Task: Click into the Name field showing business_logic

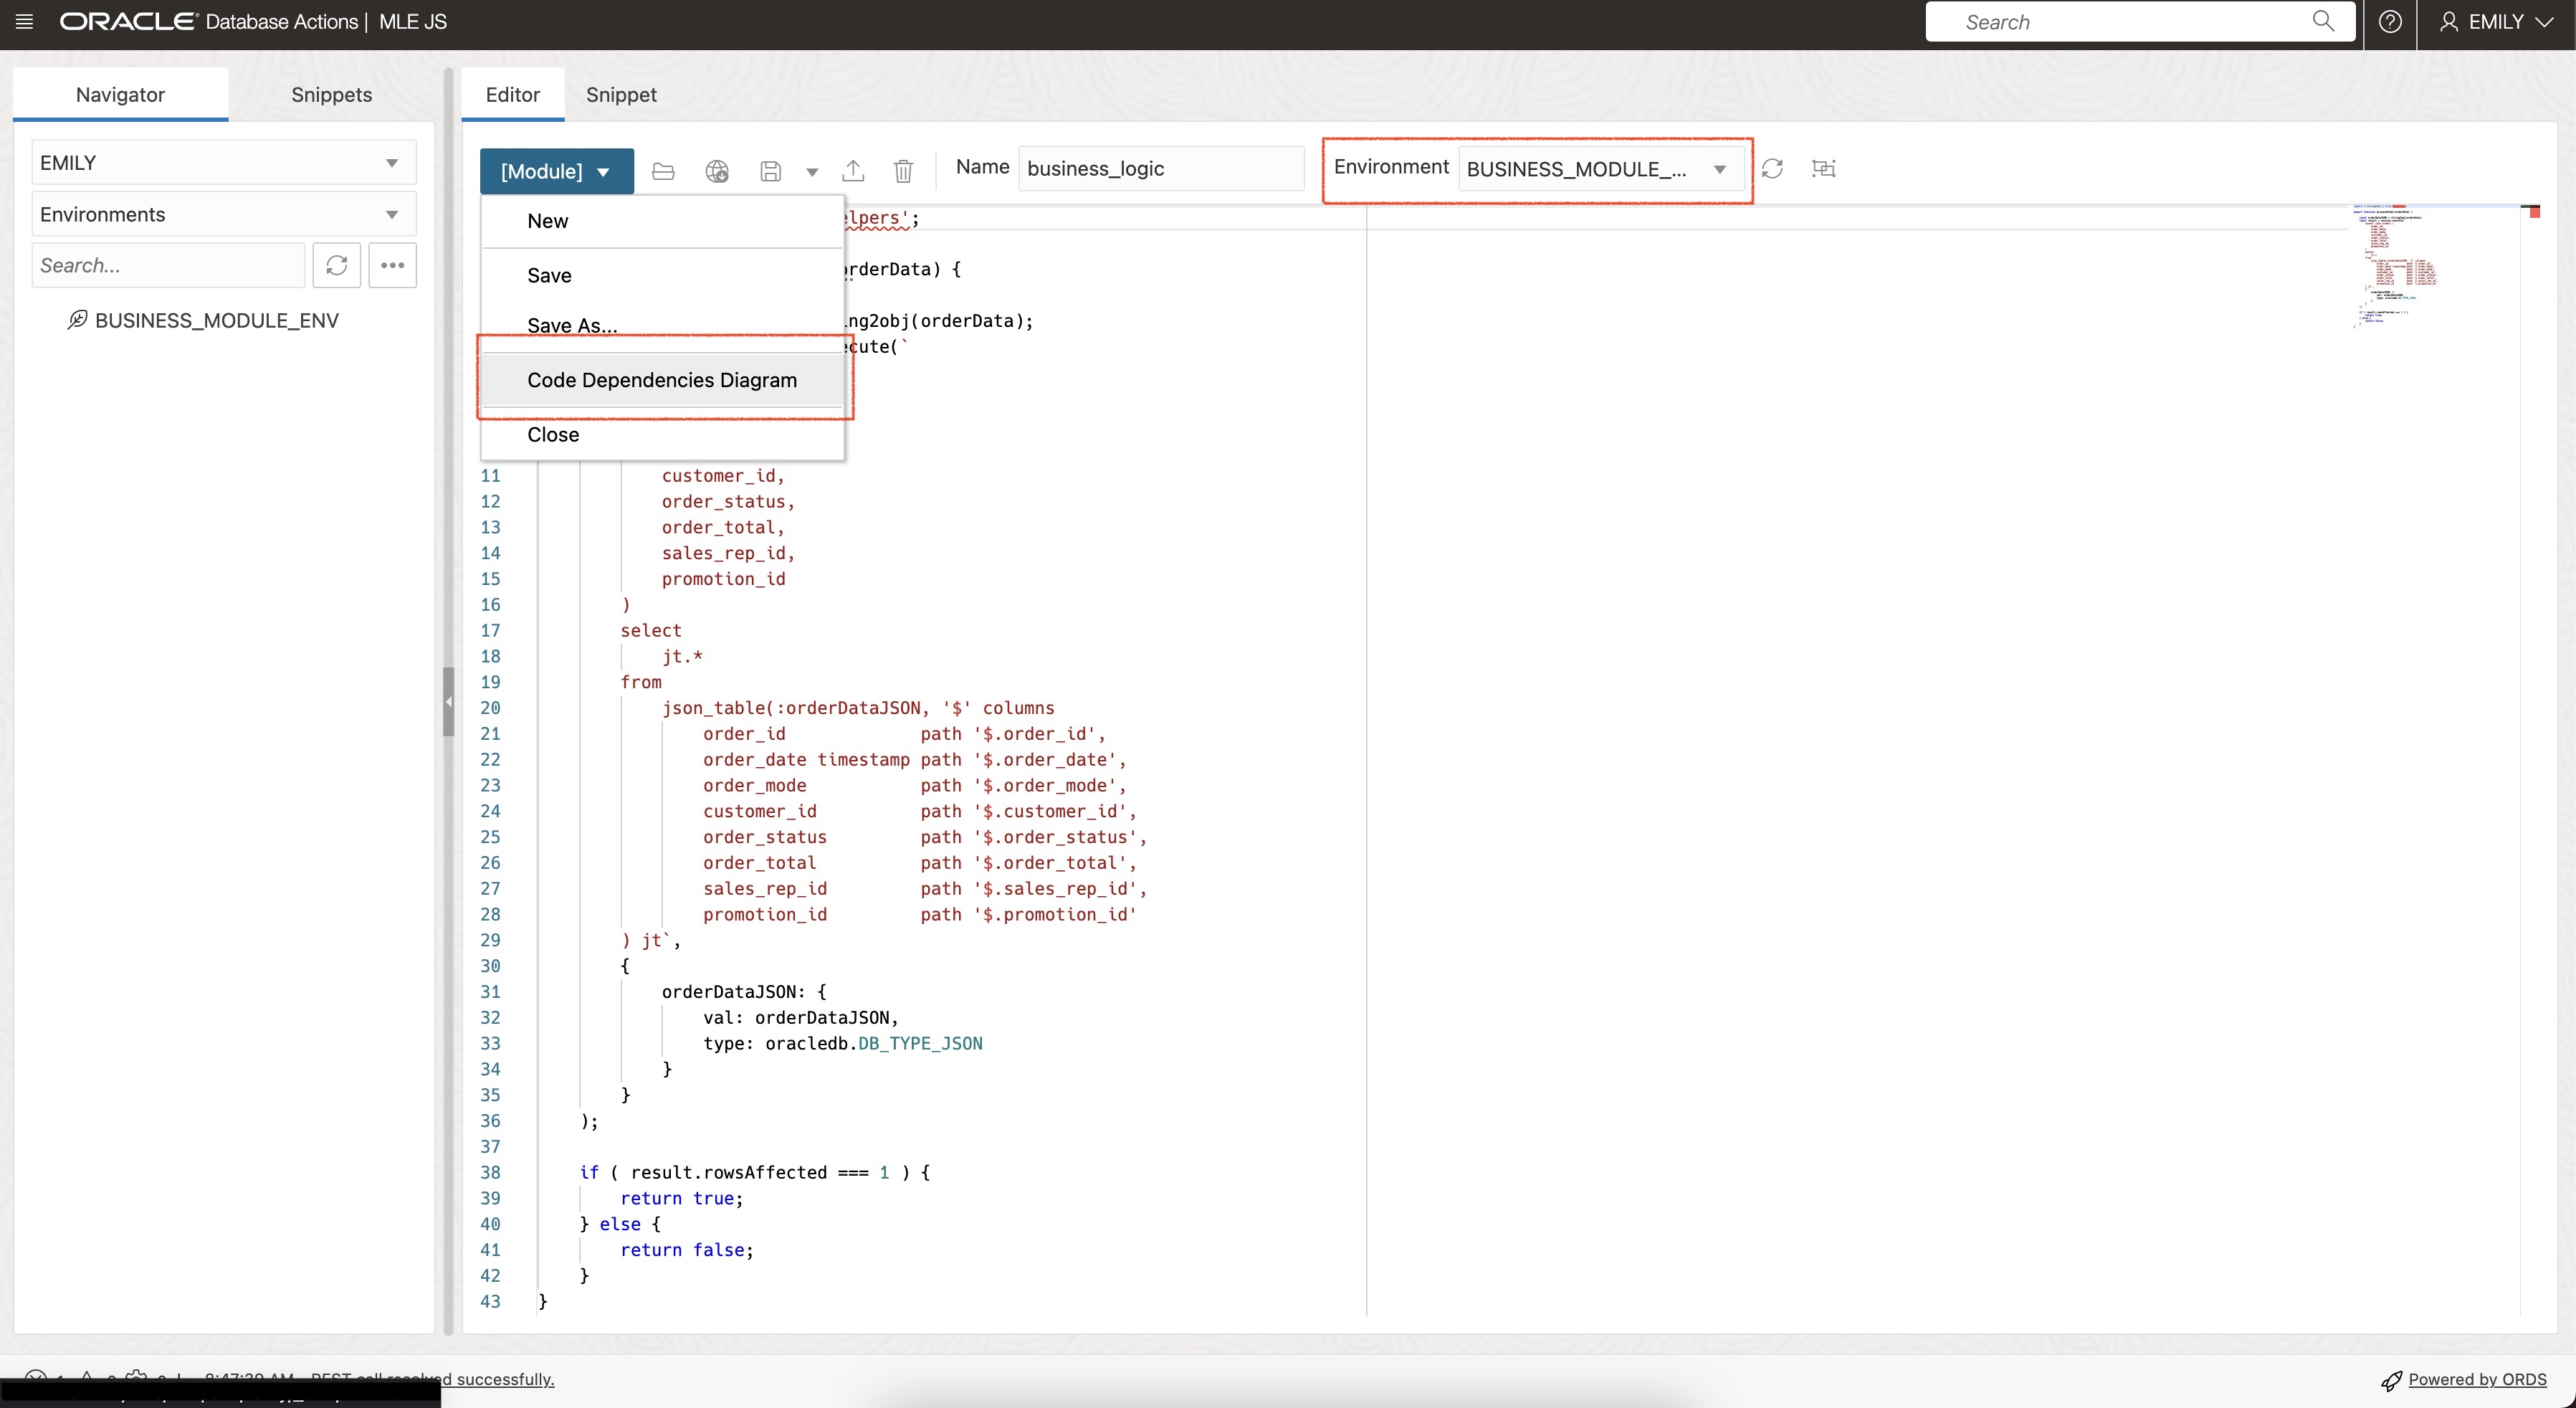Action: click(1160, 168)
